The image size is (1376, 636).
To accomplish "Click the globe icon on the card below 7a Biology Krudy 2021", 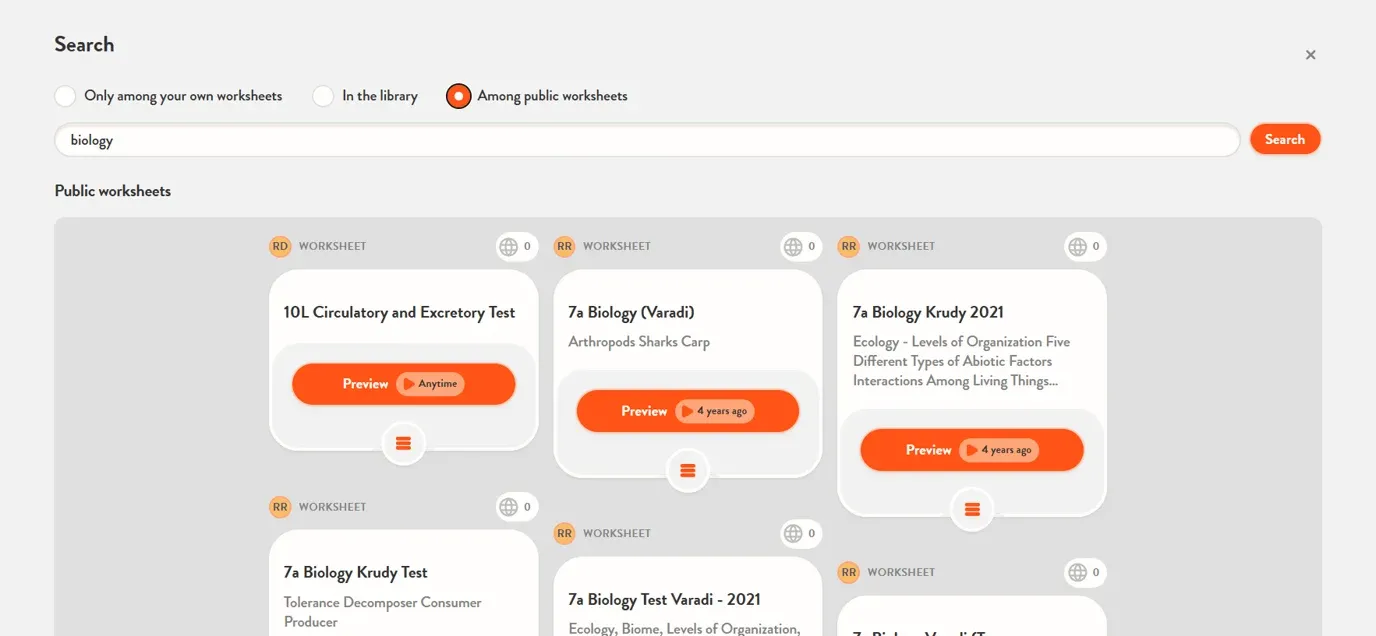I will (x=1077, y=573).
